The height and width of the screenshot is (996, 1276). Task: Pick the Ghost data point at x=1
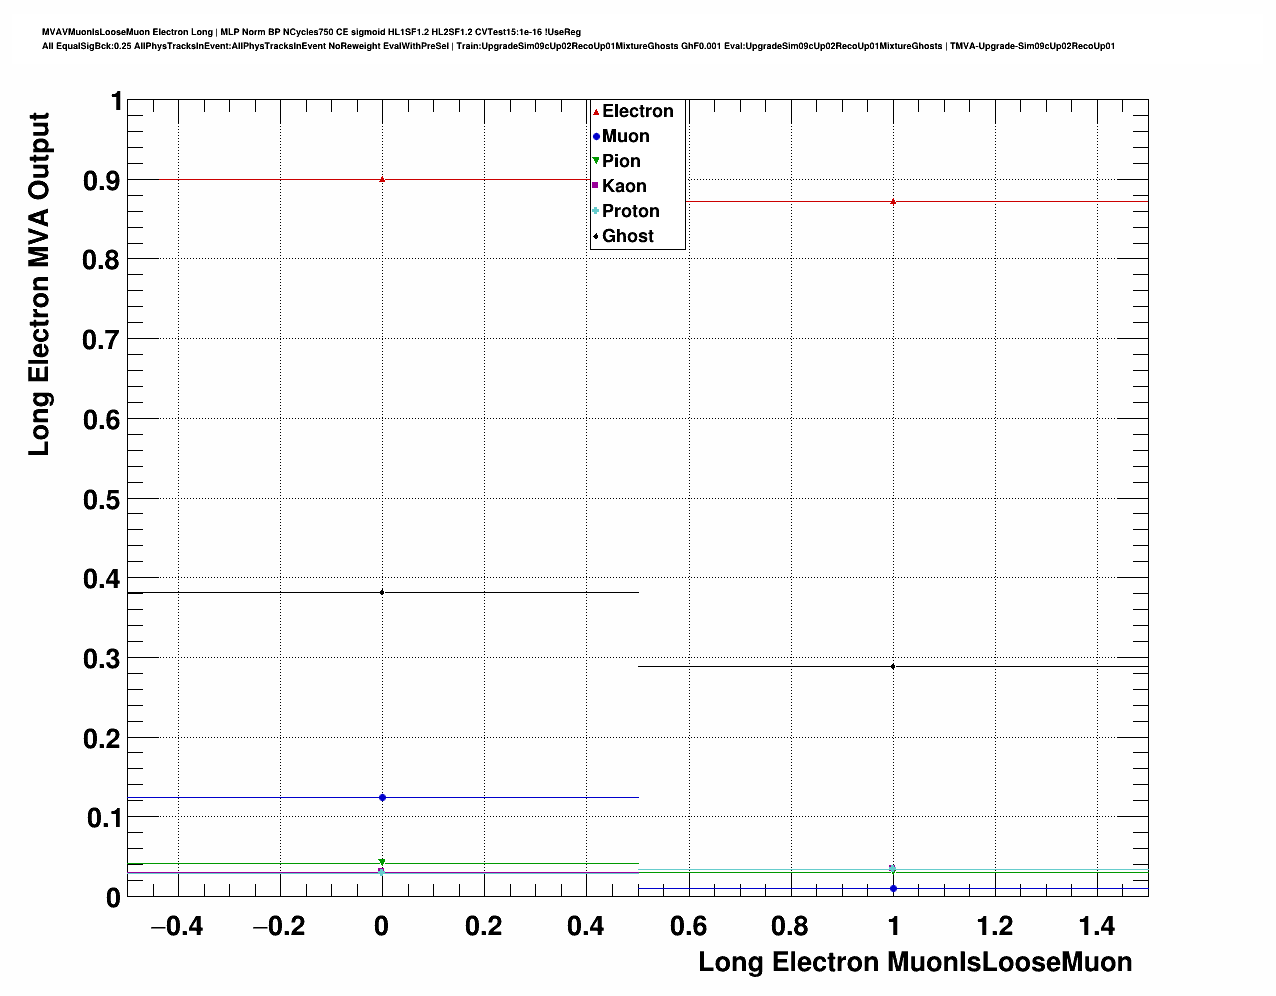coord(893,666)
